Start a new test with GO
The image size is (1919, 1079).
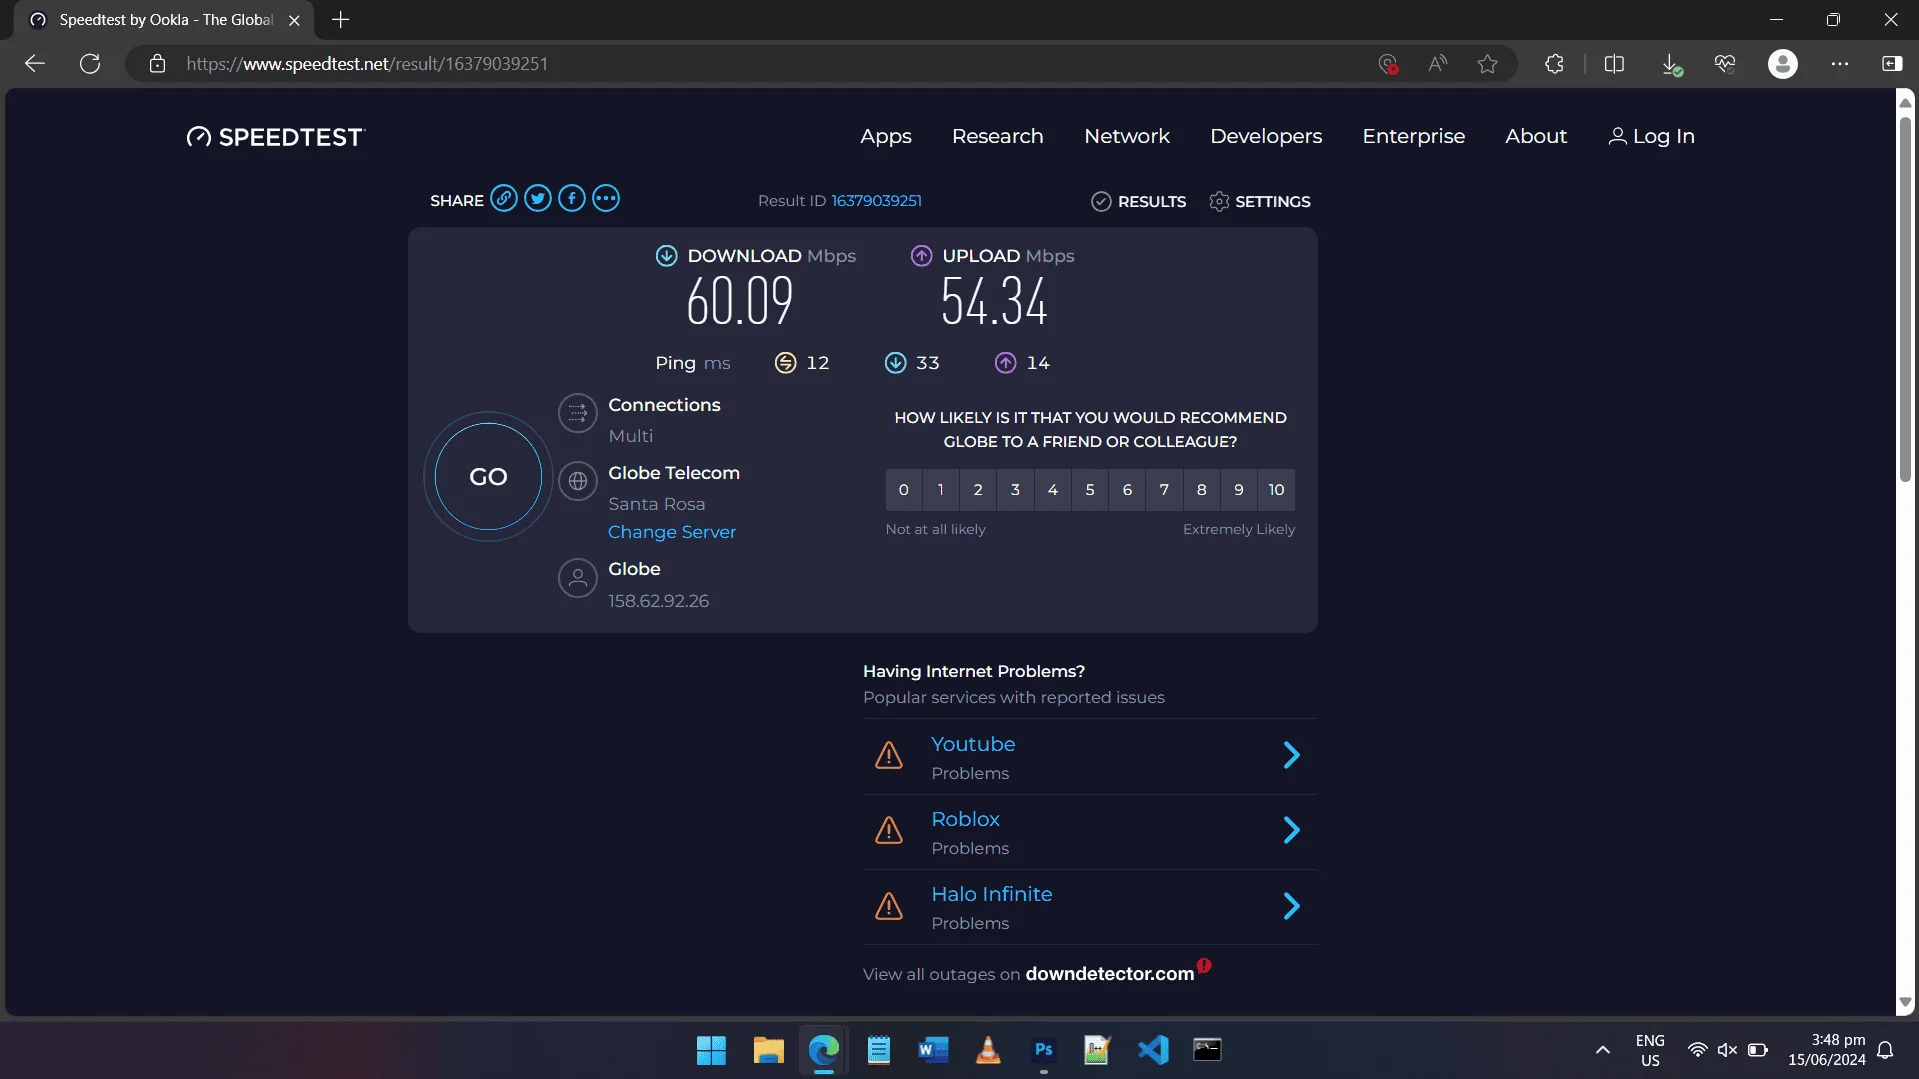coord(488,477)
